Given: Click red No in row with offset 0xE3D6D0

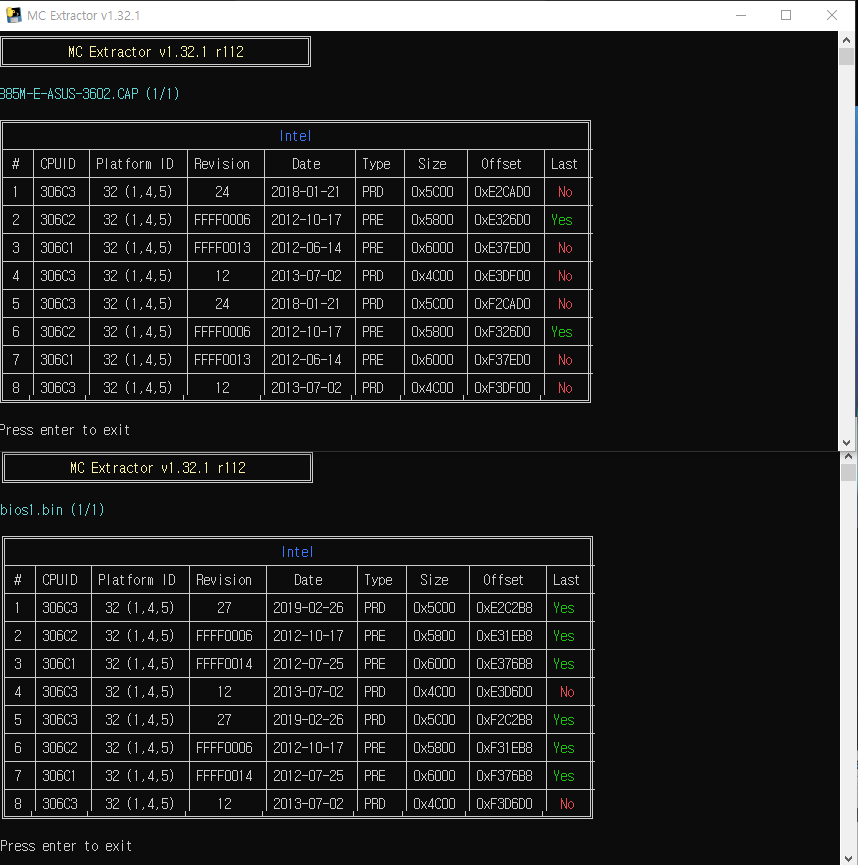Looking at the screenshot, I should point(567,692).
